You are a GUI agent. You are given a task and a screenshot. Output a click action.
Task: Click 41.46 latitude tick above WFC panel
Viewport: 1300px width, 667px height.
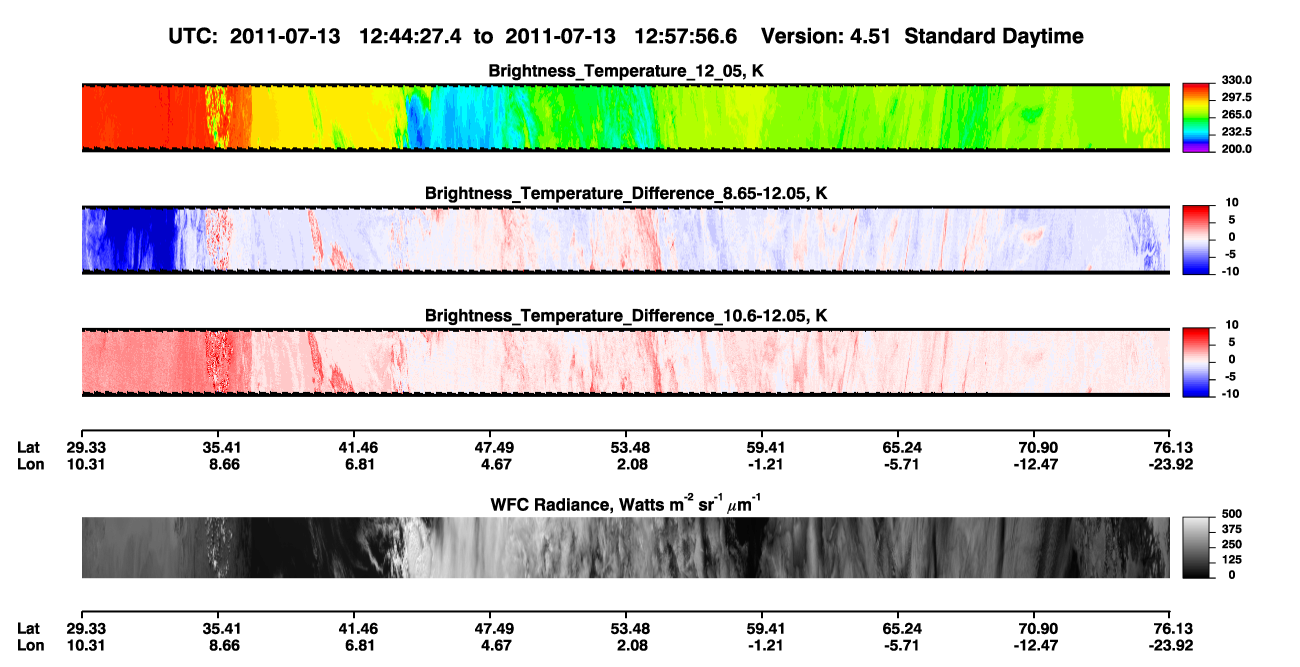358,447
